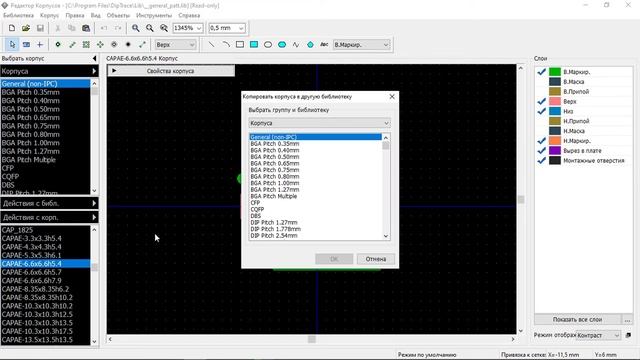The width and height of the screenshot is (640, 360).
Task: Click the Undo arrow icon
Action: coord(104,28)
